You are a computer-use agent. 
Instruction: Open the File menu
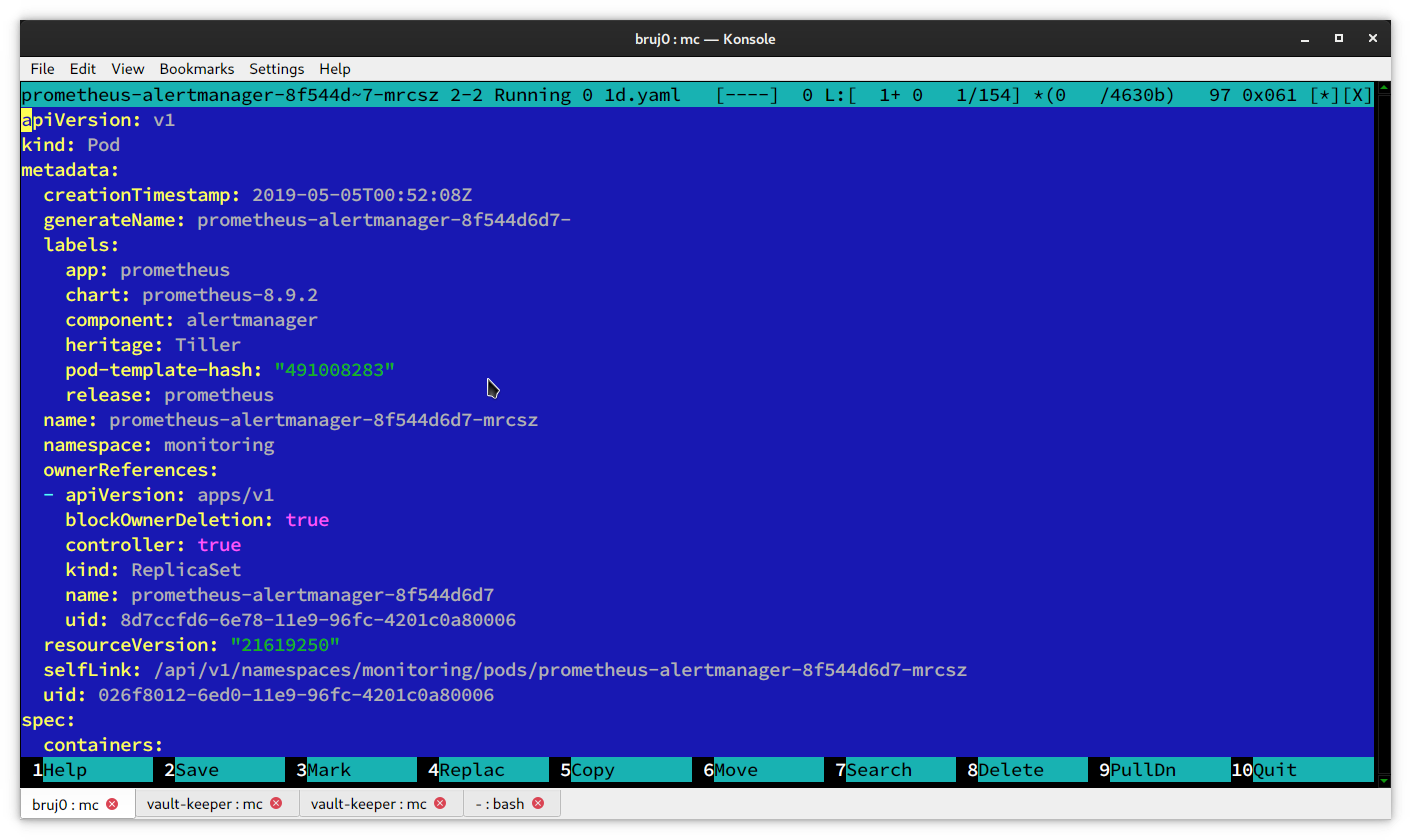point(42,69)
